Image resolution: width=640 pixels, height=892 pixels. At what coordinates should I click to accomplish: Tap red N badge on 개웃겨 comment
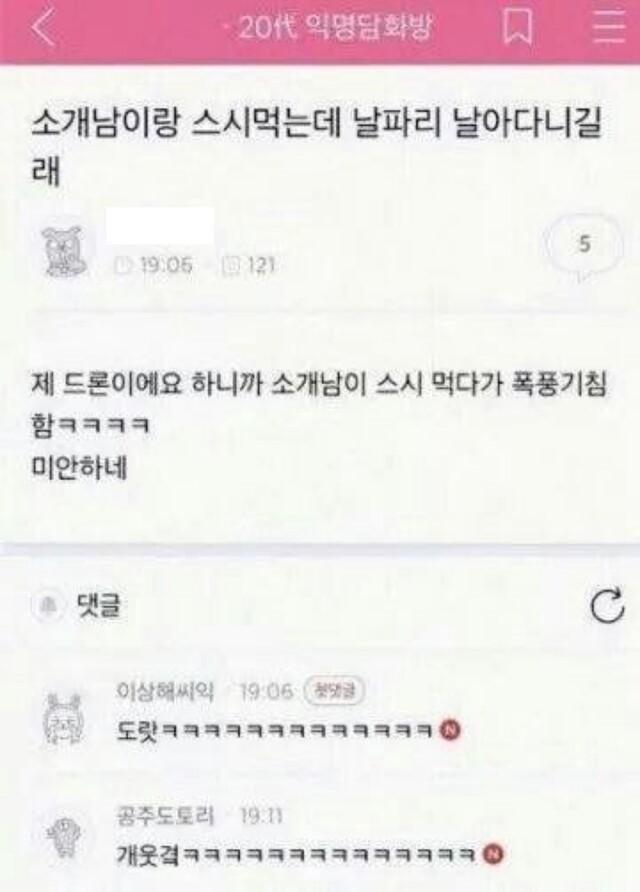493,853
